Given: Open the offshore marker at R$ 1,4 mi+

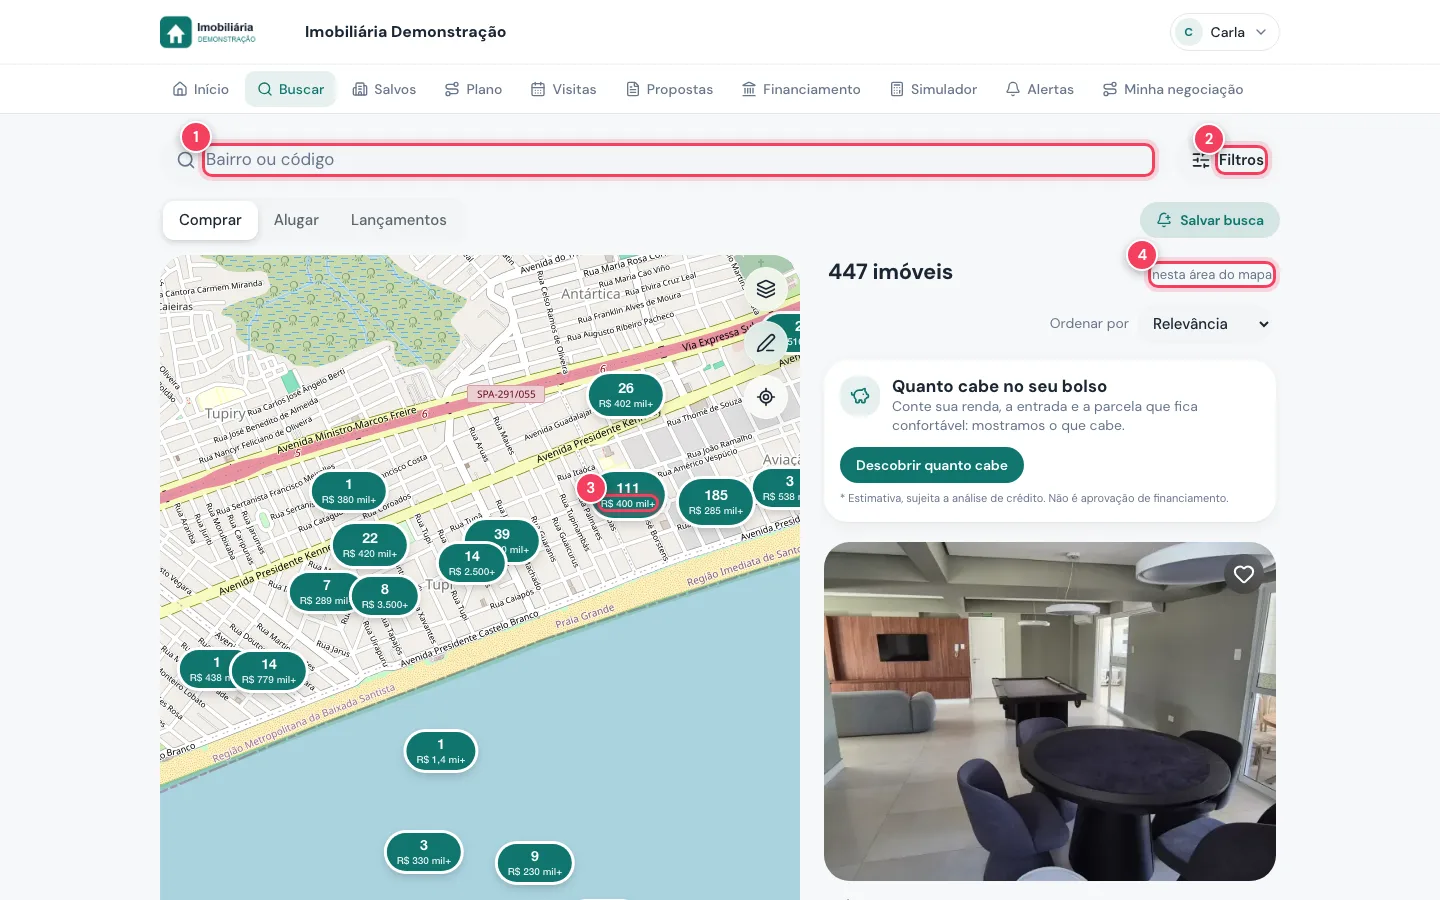Looking at the screenshot, I should tap(441, 751).
